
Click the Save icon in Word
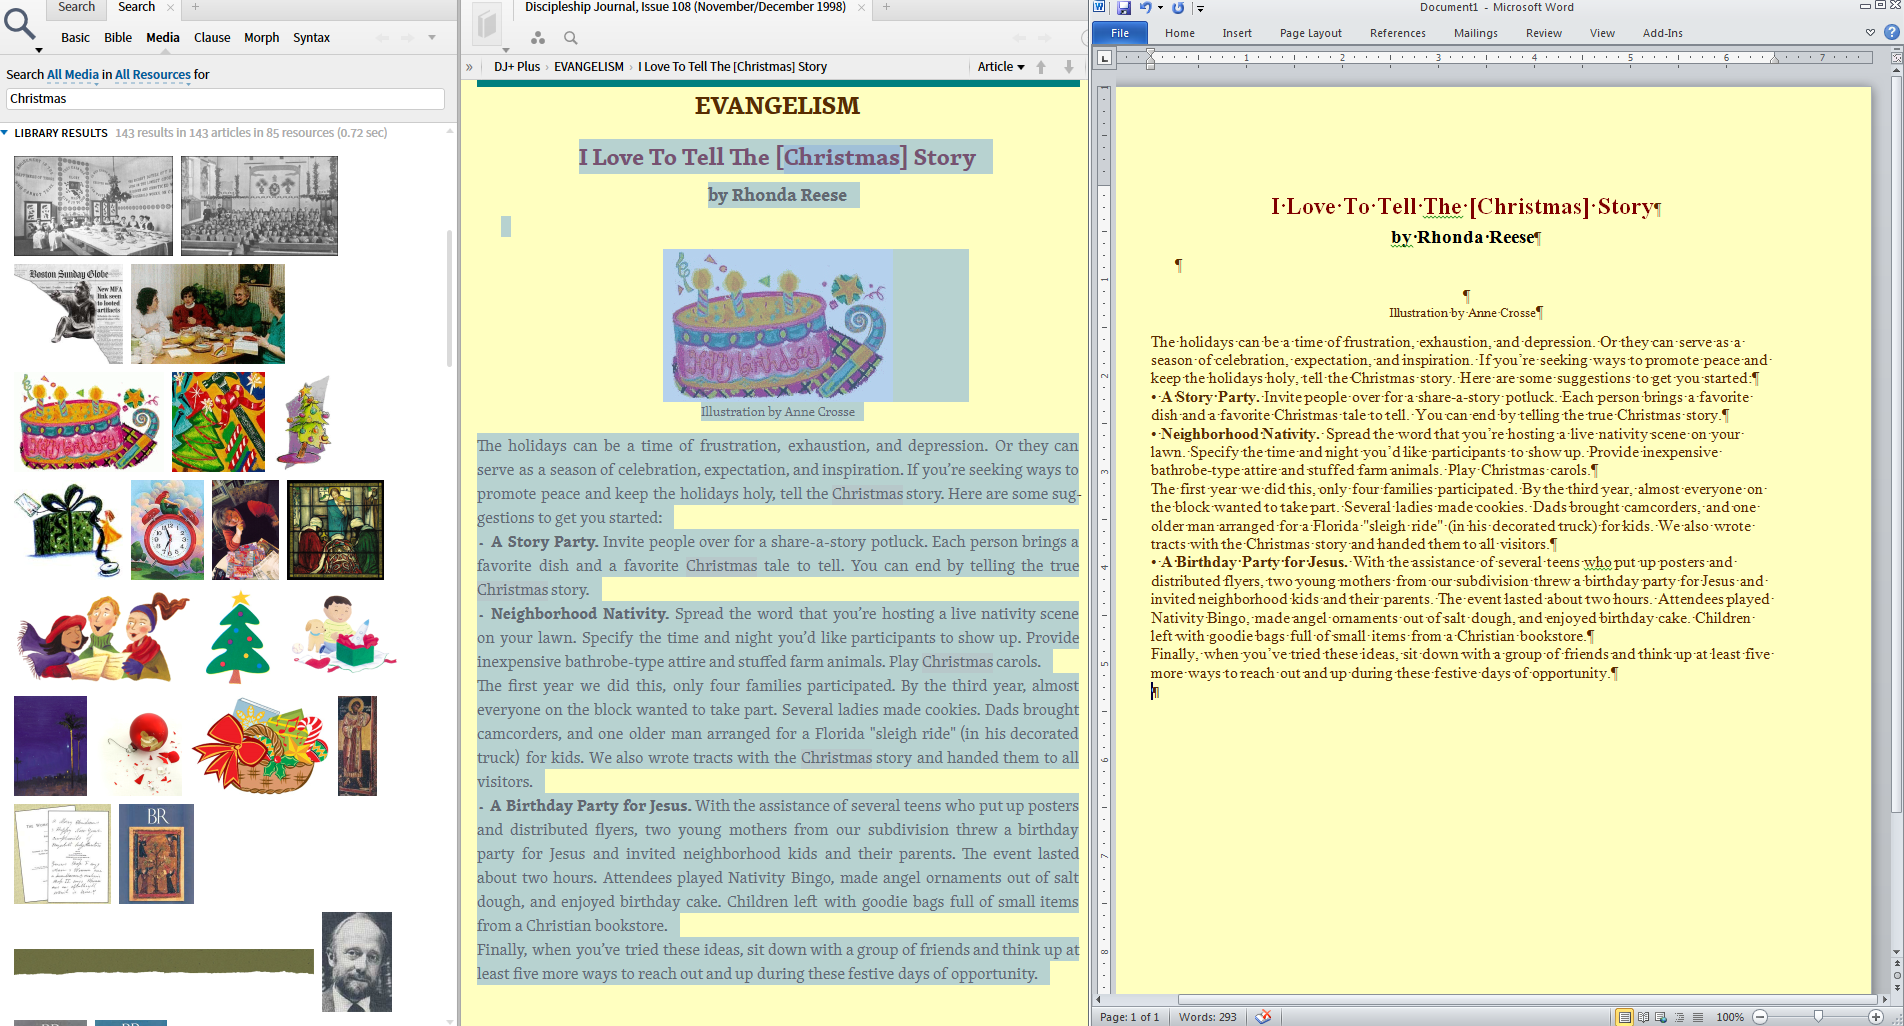pyautogui.click(x=1124, y=8)
